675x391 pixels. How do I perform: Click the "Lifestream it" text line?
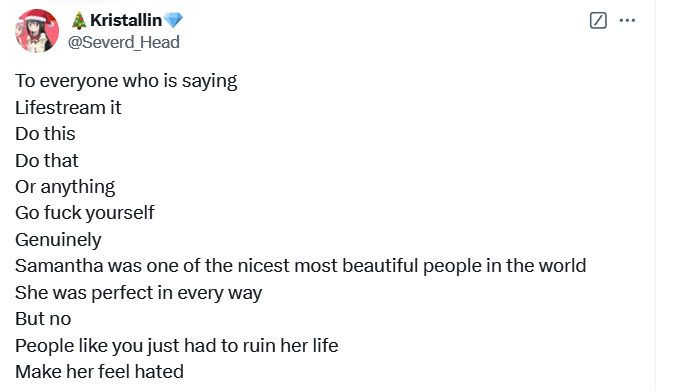tap(68, 108)
